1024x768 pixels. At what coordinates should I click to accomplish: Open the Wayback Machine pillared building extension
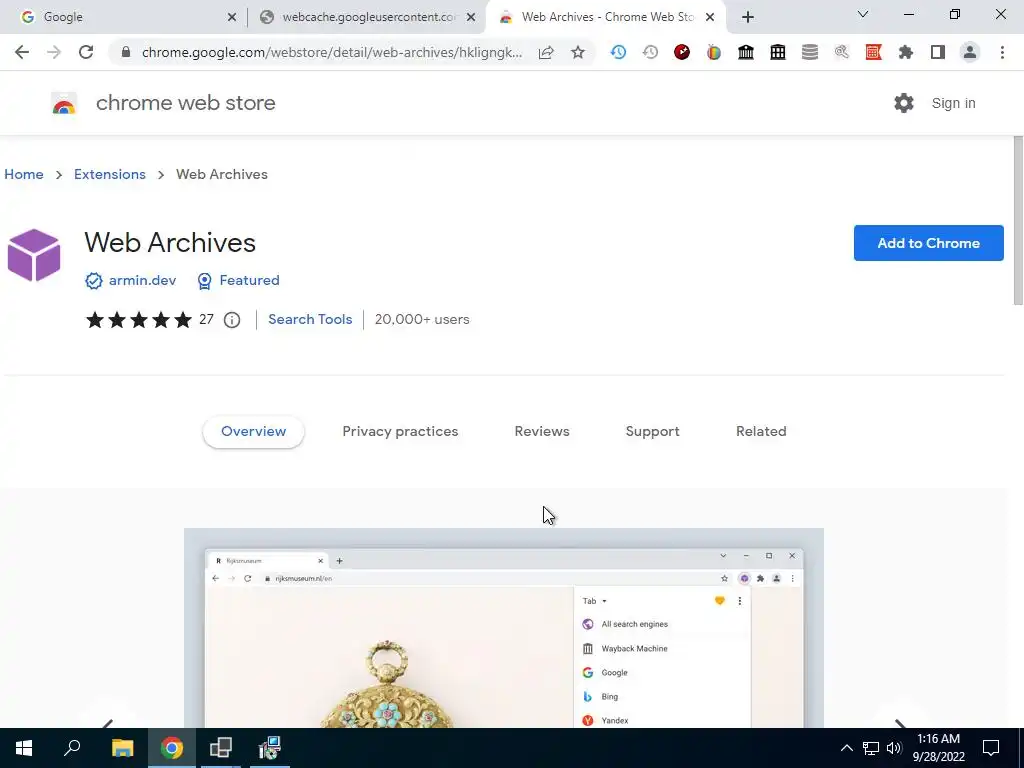pyautogui.click(x=746, y=52)
